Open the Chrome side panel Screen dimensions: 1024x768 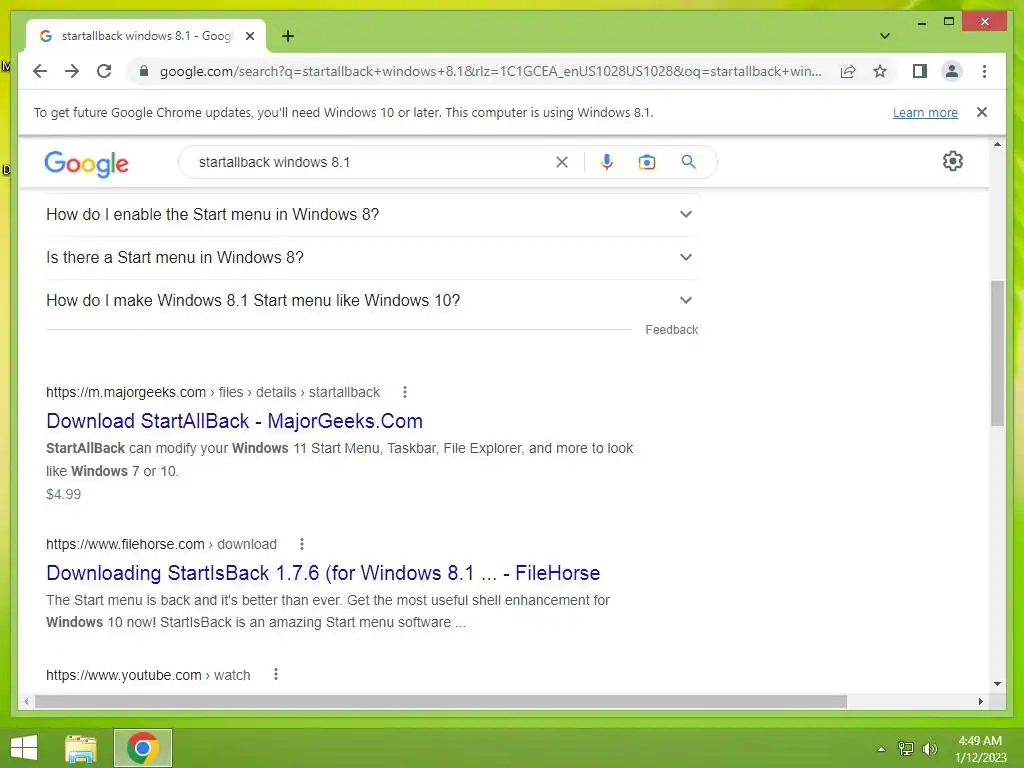pos(920,71)
